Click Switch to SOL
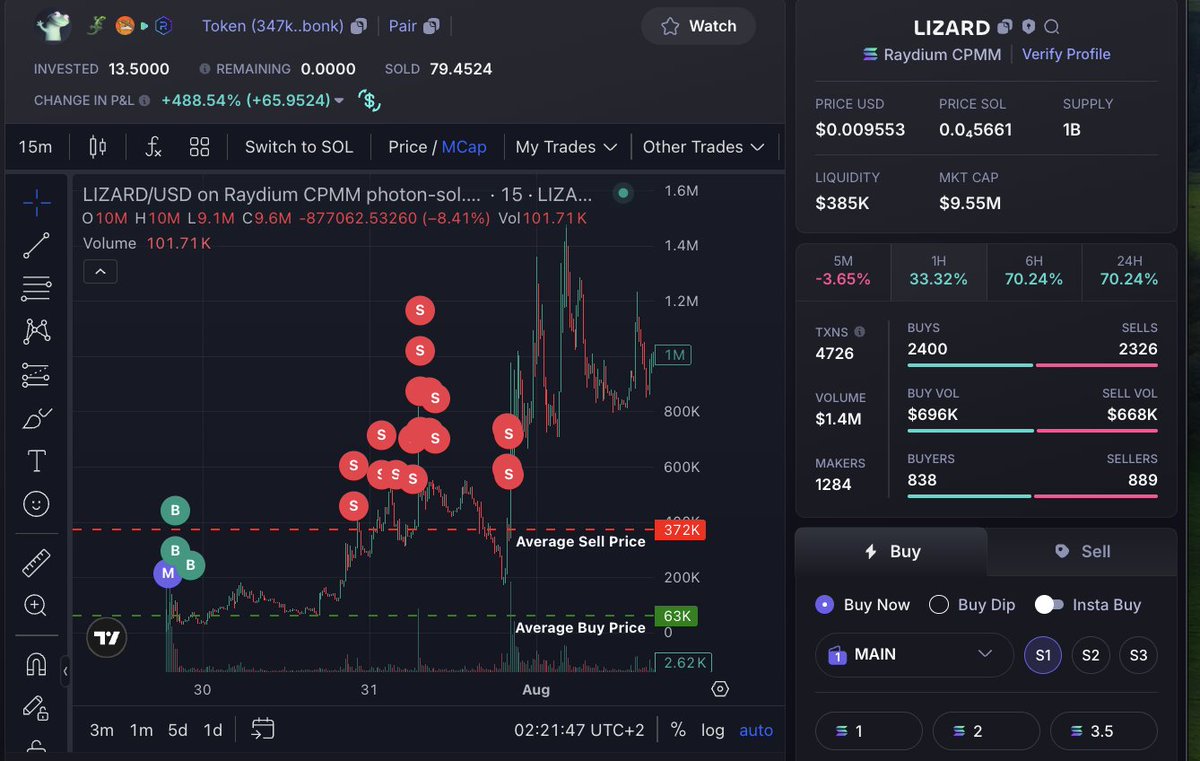 [x=299, y=147]
